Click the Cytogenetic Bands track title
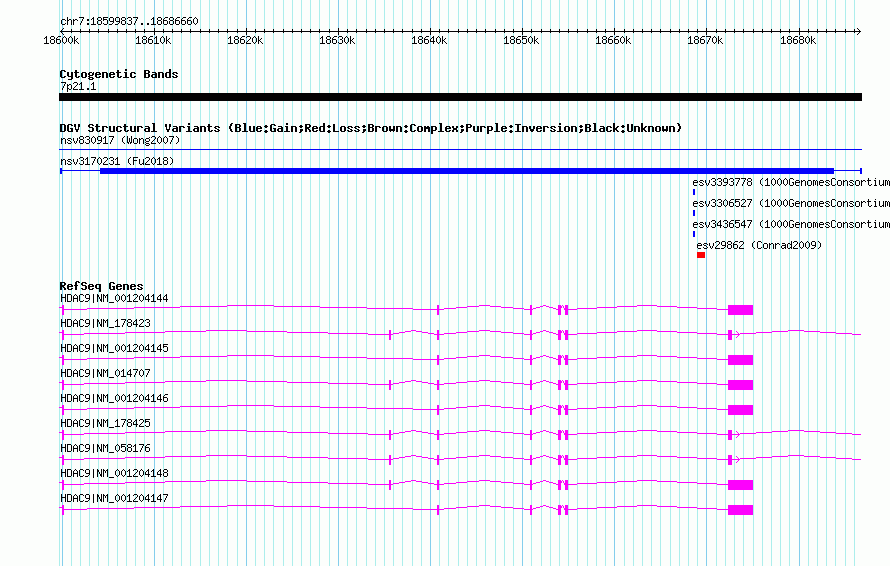This screenshot has width=890, height=566. point(119,74)
